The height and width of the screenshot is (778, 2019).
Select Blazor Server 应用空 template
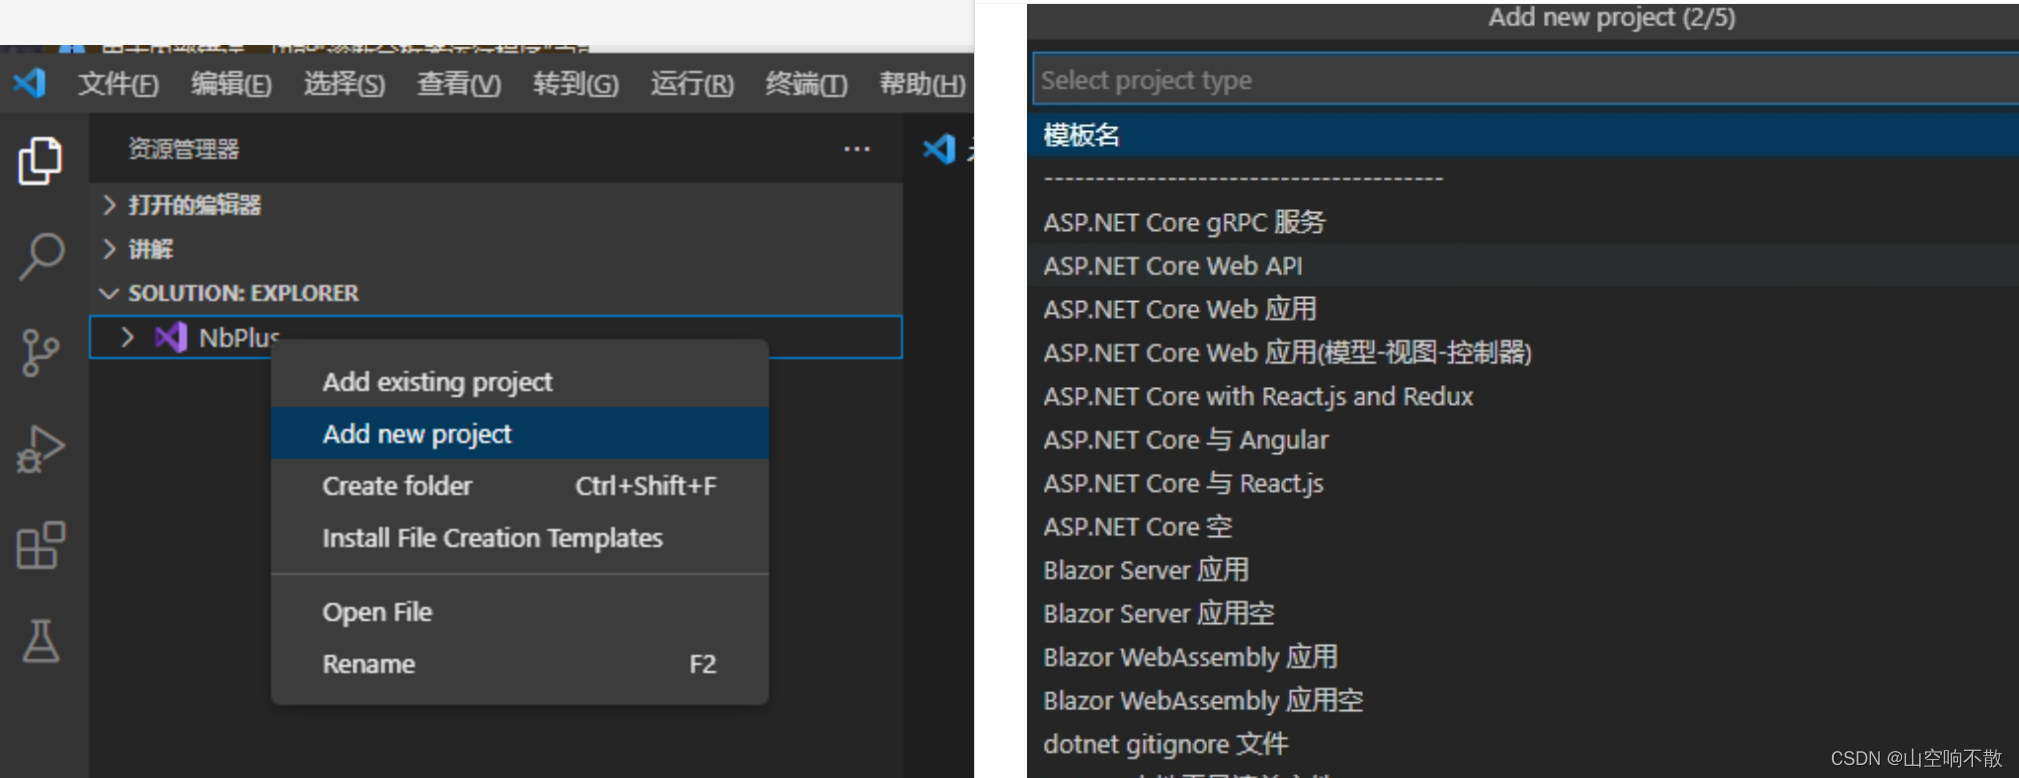point(1523,613)
